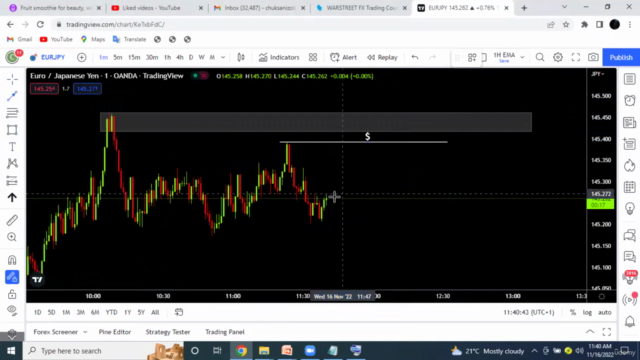Undo the last chart action
Viewport: 640px width, 360px height.
[415, 58]
